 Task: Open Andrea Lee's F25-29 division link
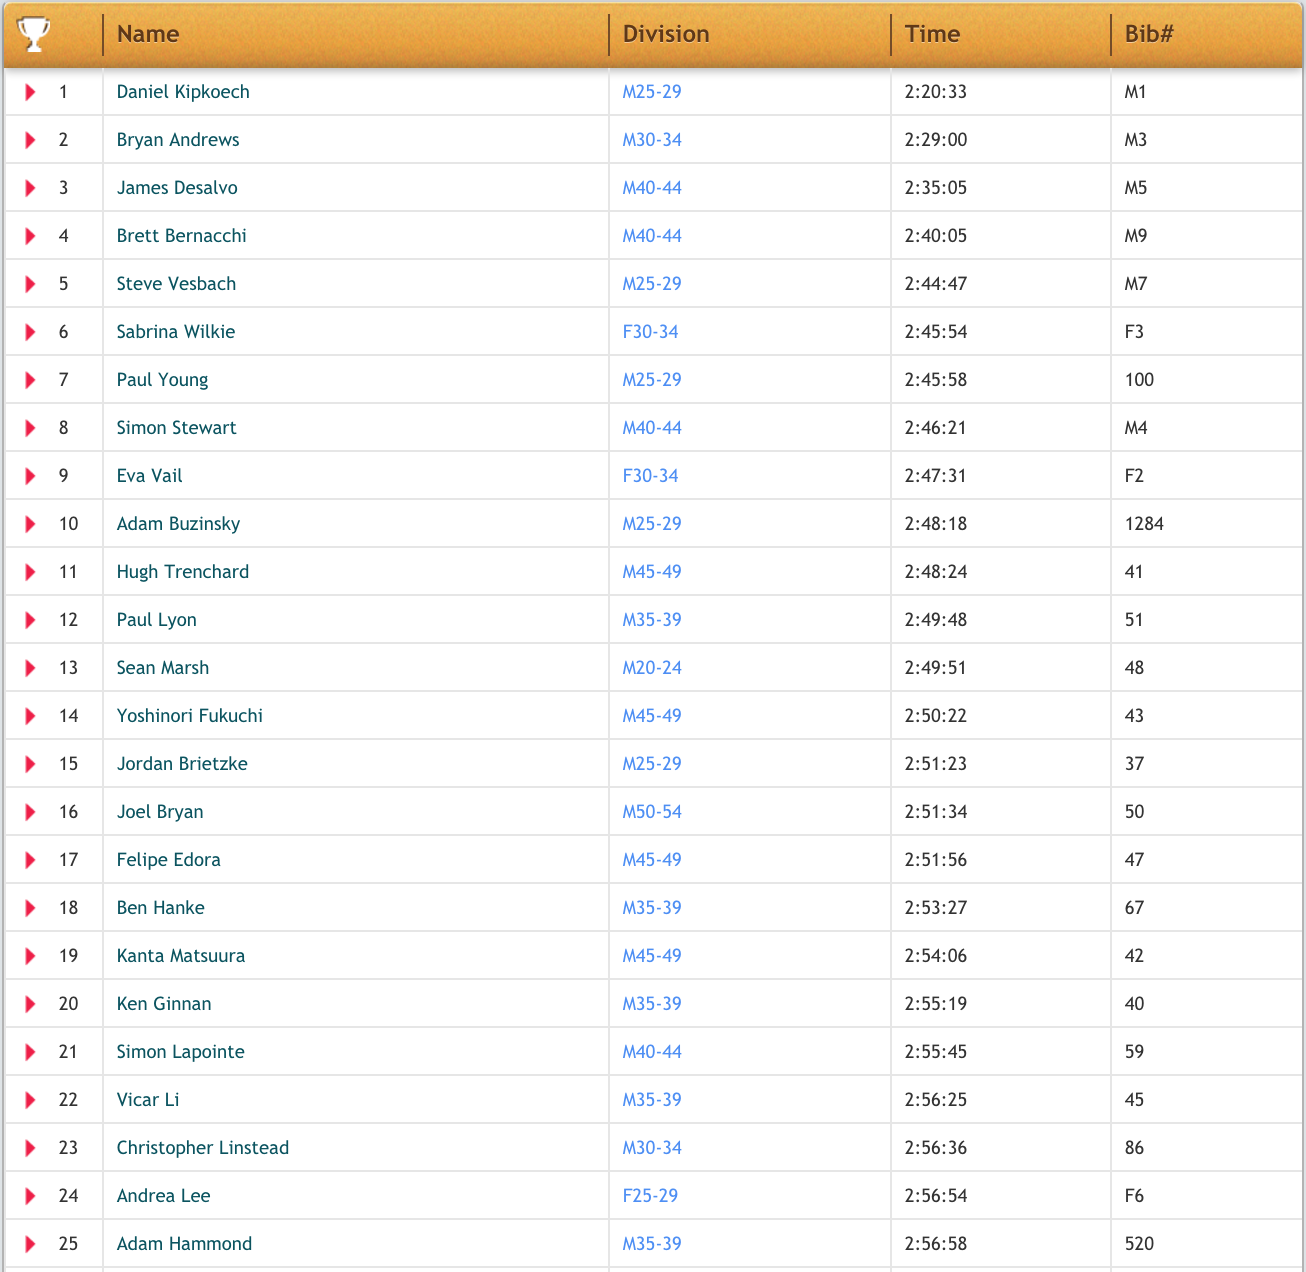click(x=650, y=1196)
